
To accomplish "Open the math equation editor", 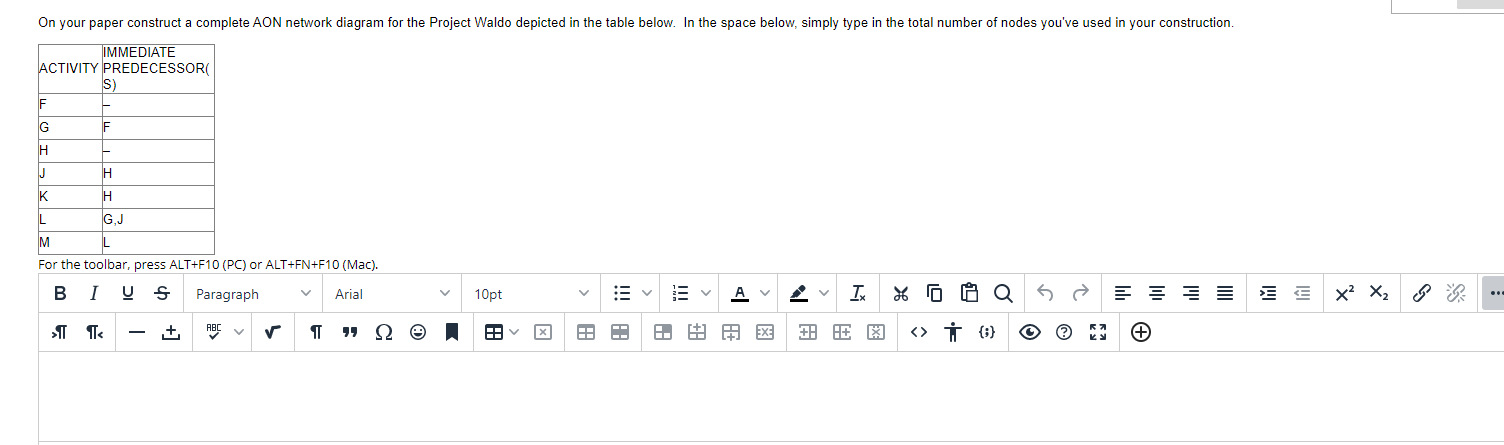I will click(x=273, y=334).
